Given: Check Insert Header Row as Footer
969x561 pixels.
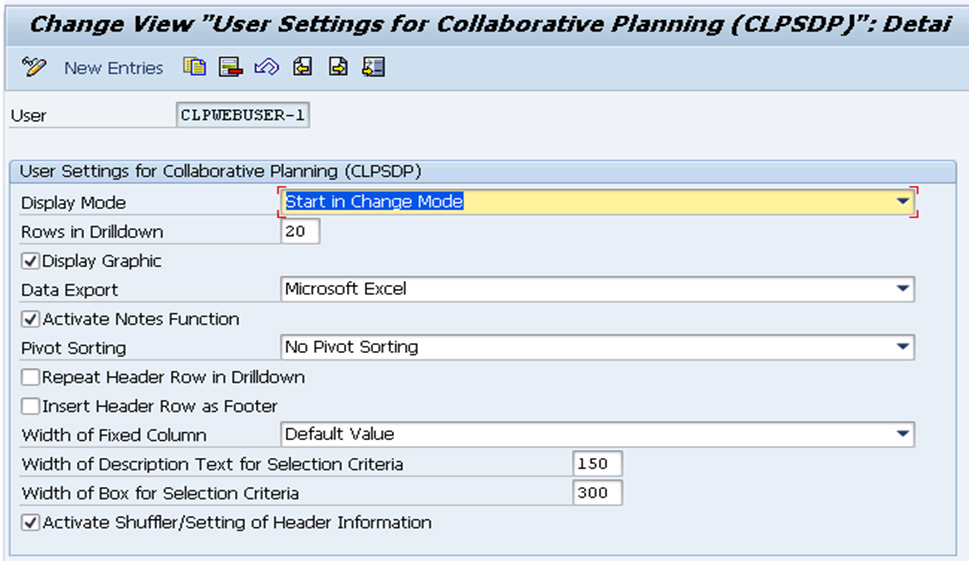Looking at the screenshot, I should (30, 406).
